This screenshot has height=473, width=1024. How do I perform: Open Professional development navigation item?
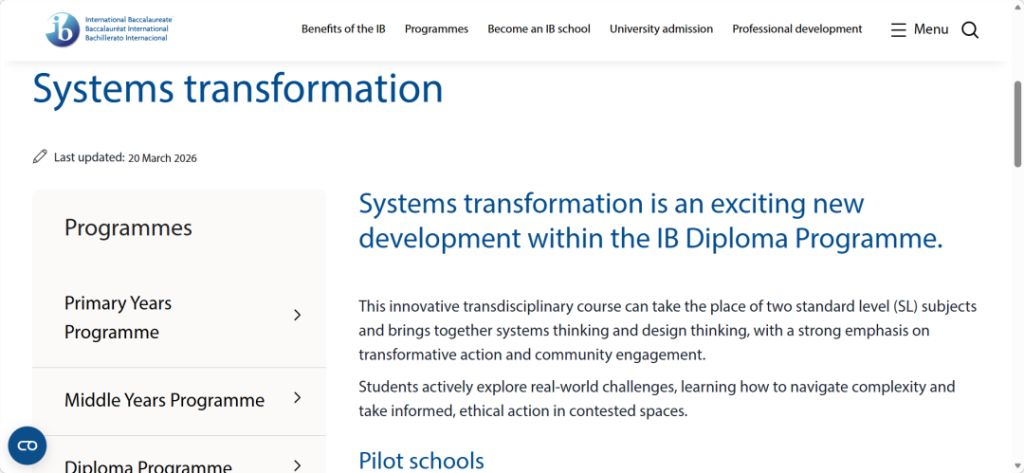tap(797, 29)
